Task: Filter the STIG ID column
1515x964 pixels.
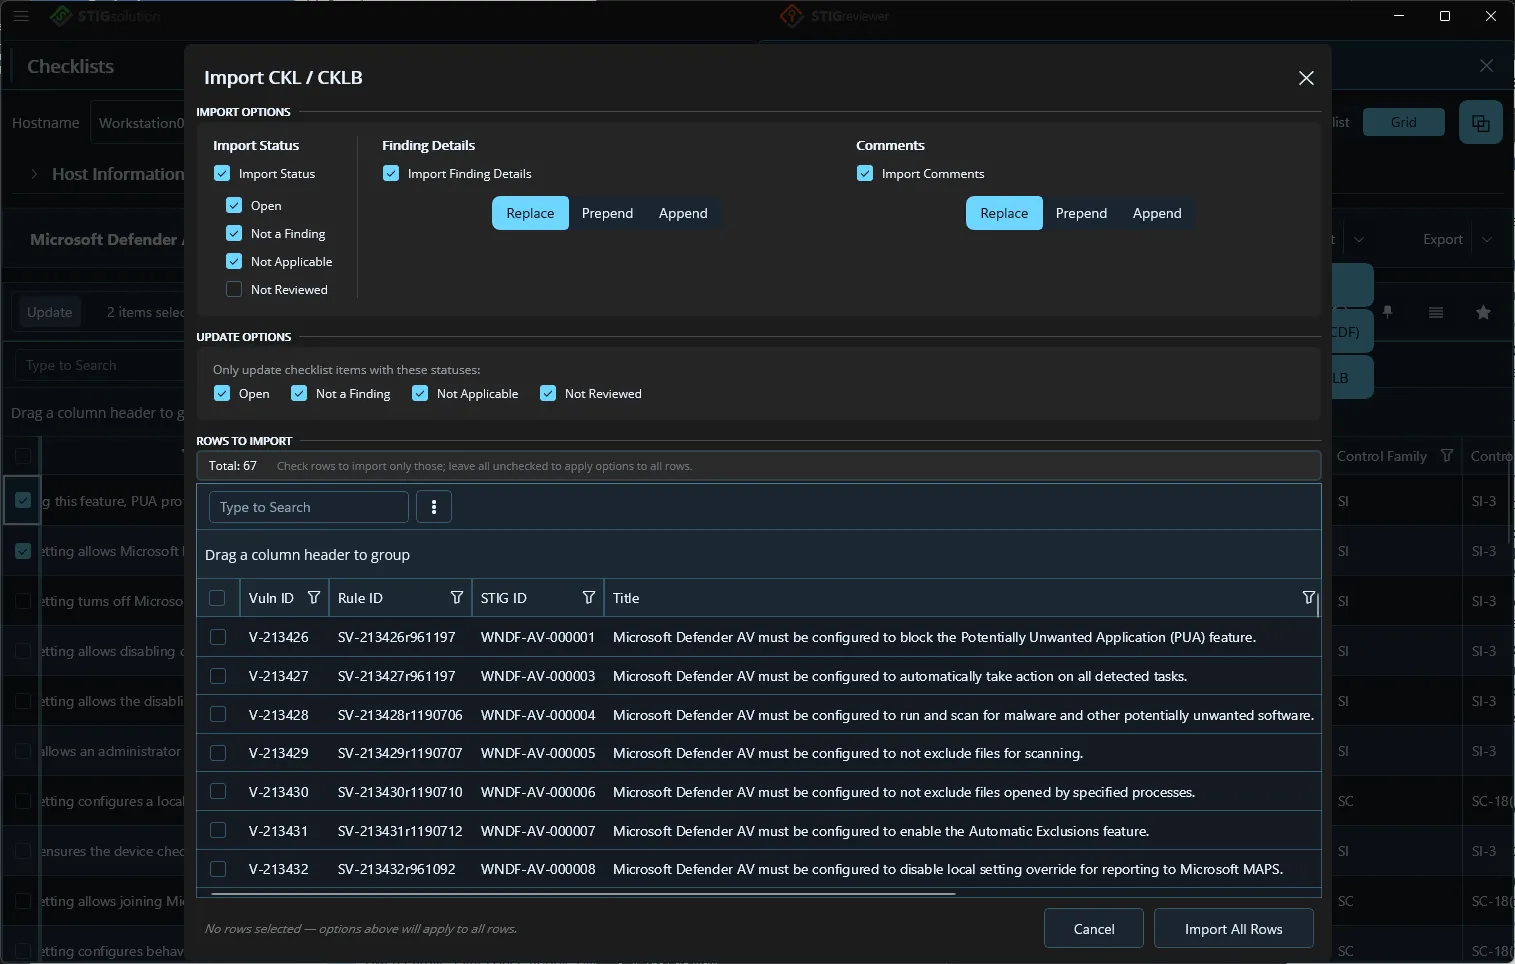Action: tap(589, 598)
